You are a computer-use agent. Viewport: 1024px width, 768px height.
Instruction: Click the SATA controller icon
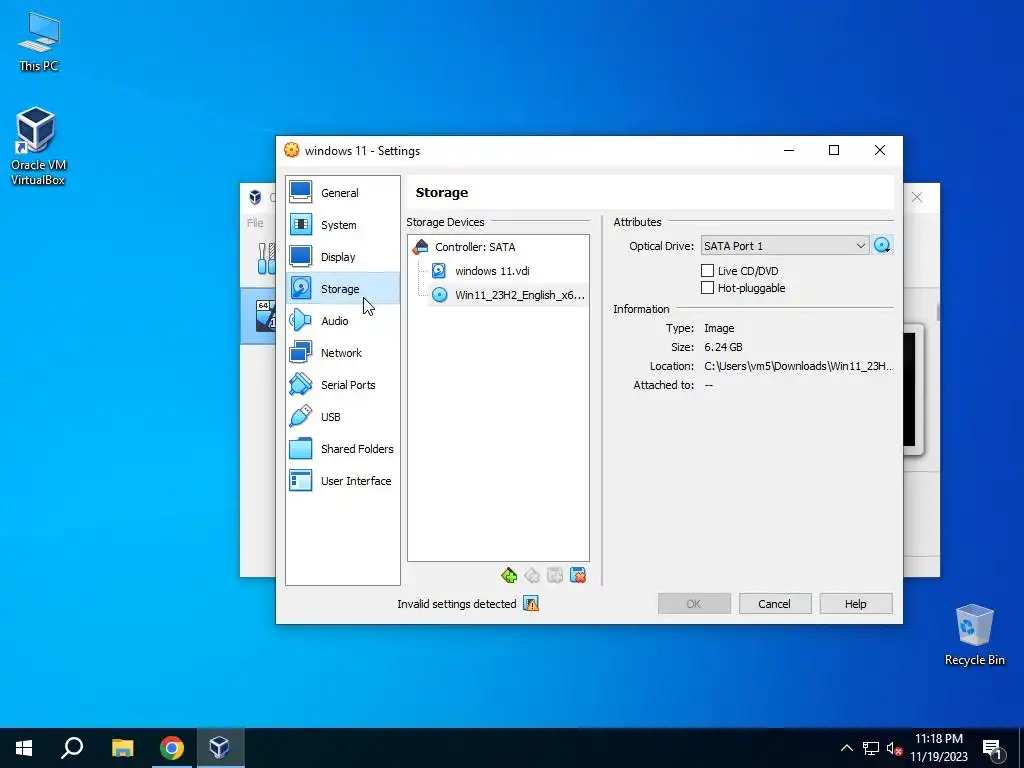(421, 246)
